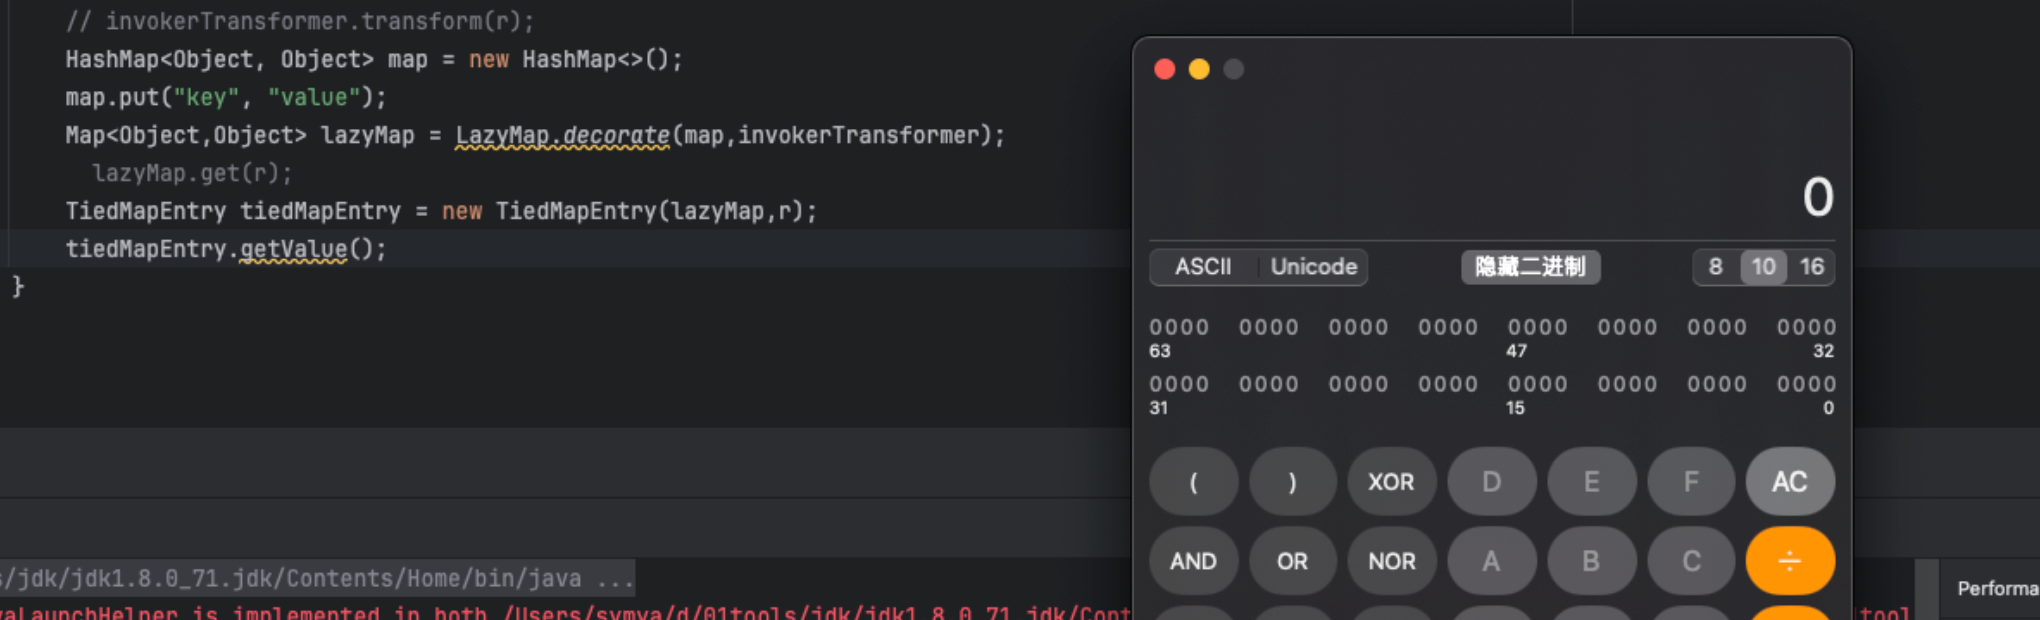Click the hex digit B key

point(1591,561)
